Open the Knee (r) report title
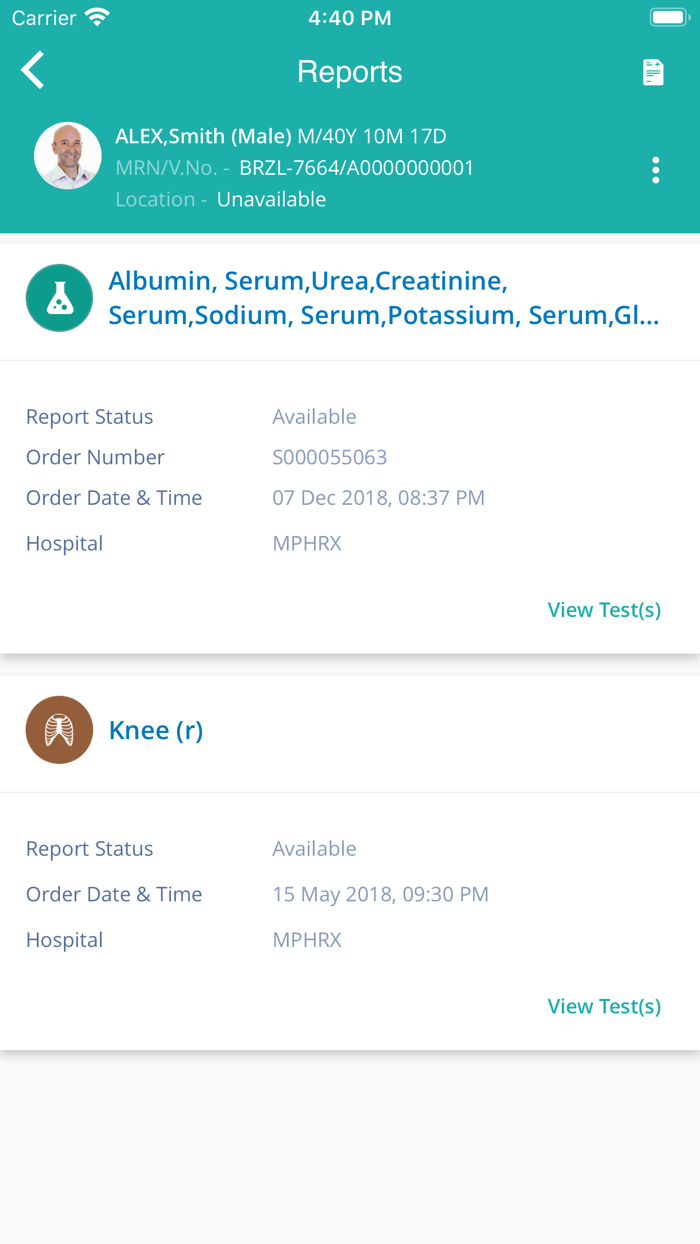The width and height of the screenshot is (700, 1244). pos(156,730)
